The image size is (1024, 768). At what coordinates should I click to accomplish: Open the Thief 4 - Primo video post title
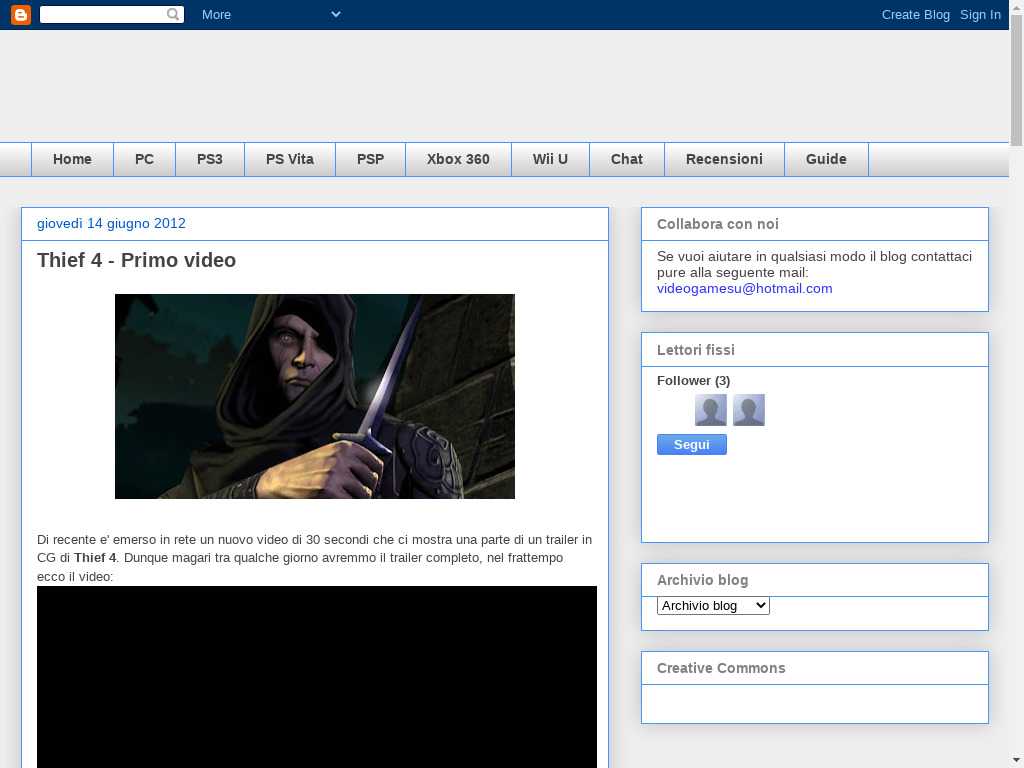pyautogui.click(x=137, y=260)
